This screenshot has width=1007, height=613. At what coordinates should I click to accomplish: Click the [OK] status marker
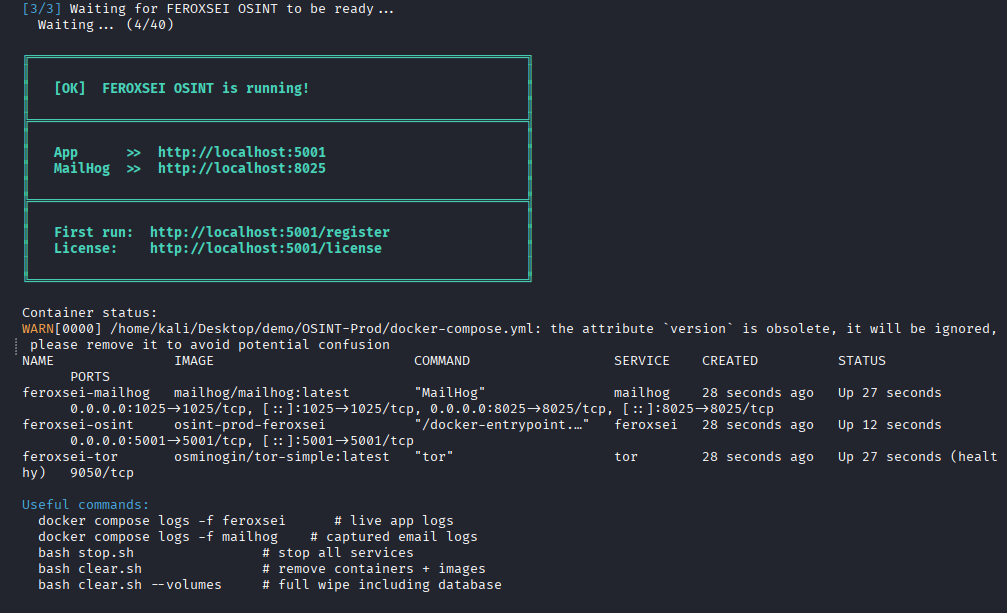click(70, 88)
